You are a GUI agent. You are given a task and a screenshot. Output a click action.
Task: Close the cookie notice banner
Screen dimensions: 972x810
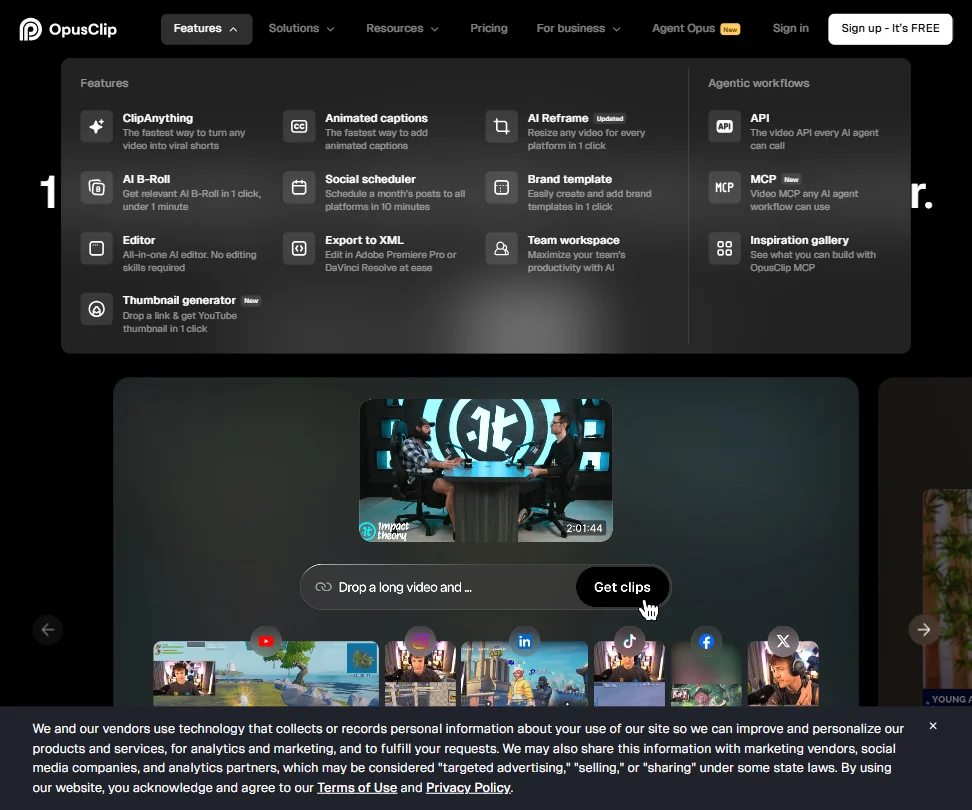click(933, 726)
